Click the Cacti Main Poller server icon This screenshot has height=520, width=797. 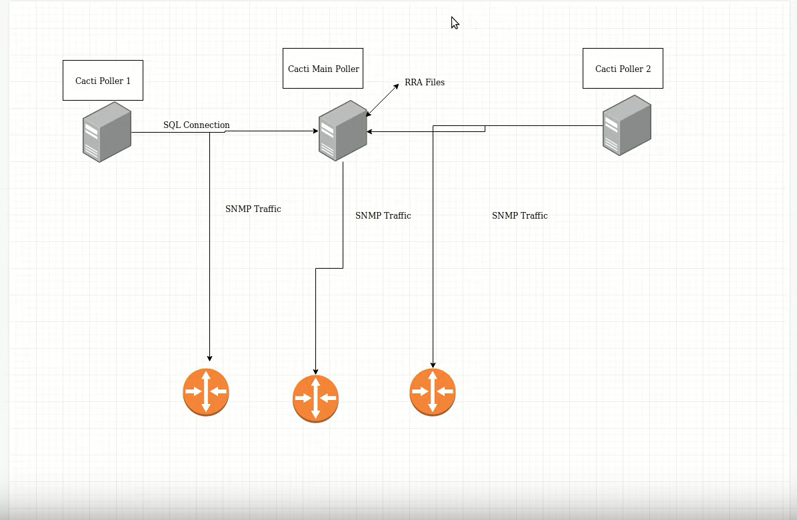tap(342, 130)
